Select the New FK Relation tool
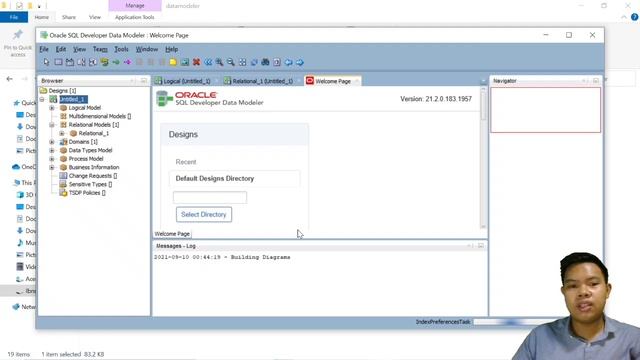The width and height of the screenshot is (640, 360). (104, 62)
